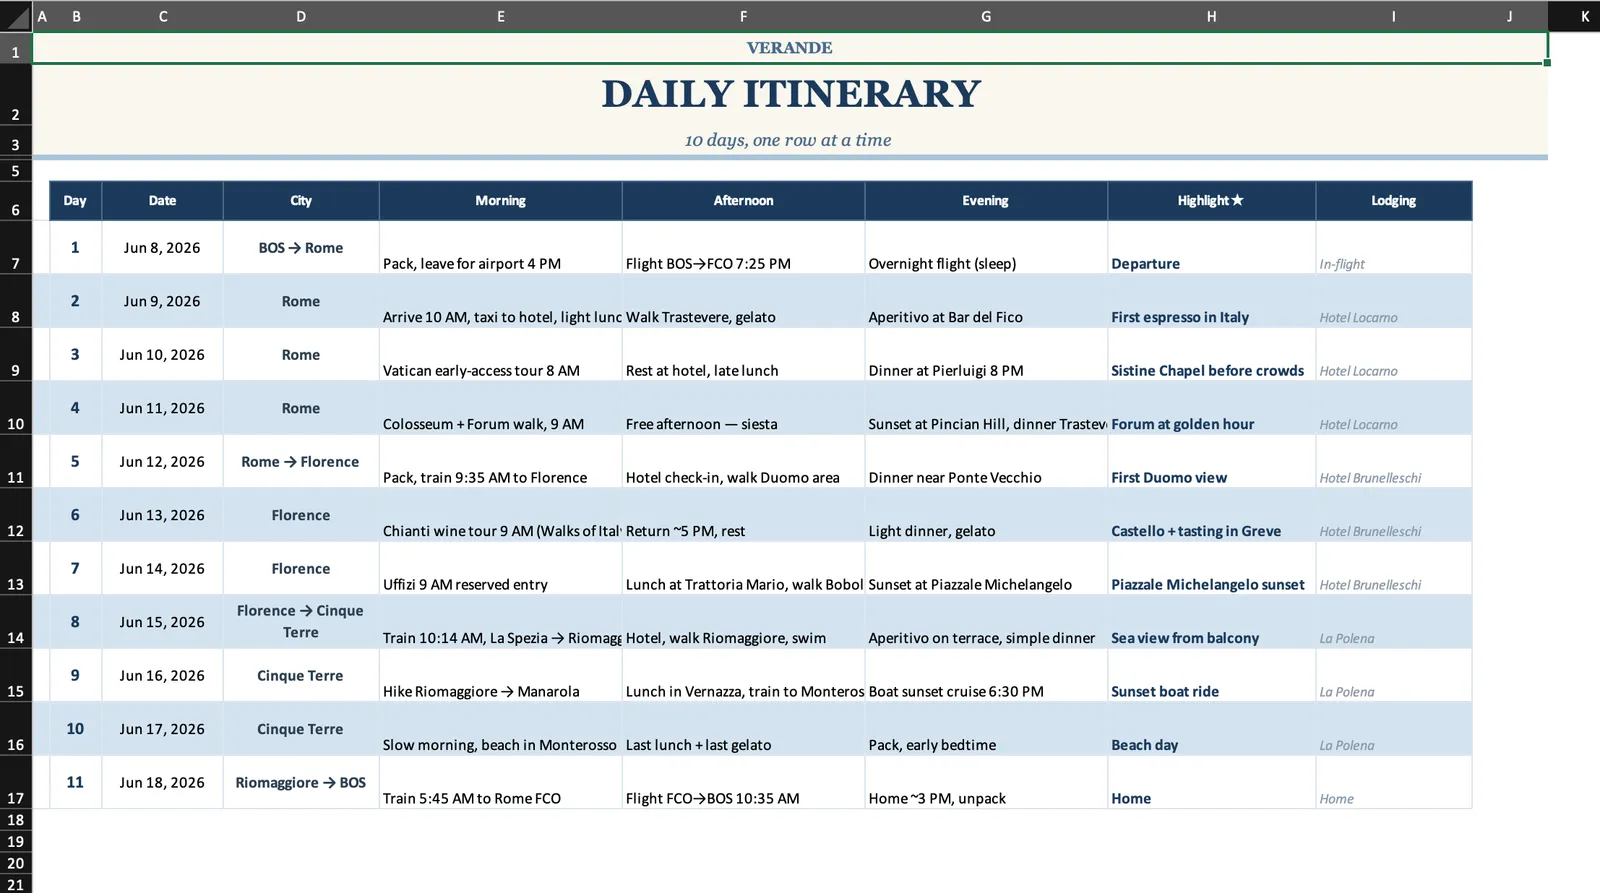Select 'First Duomo view' cell
Image resolution: width=1600 pixels, height=893 pixels.
pos(1211,462)
